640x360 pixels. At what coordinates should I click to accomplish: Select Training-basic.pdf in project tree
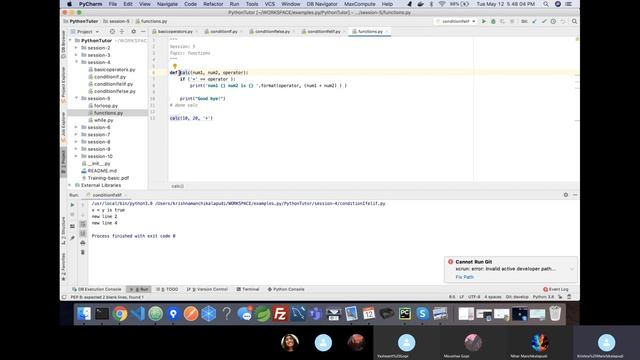pos(108,178)
